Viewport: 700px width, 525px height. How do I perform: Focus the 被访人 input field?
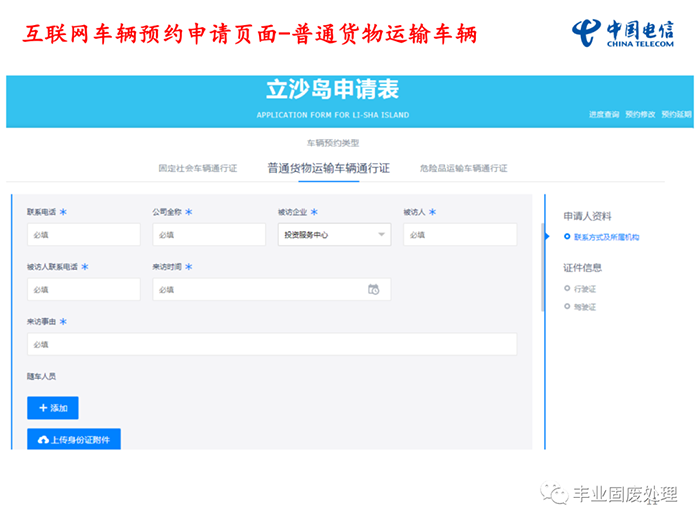[x=460, y=235]
